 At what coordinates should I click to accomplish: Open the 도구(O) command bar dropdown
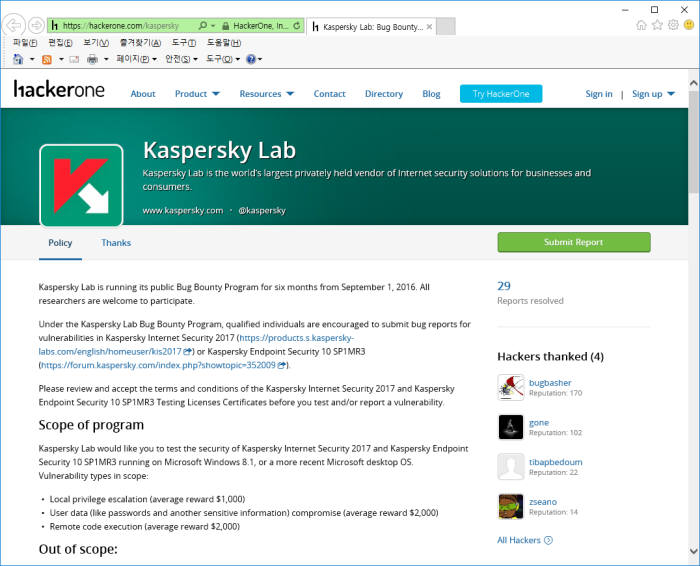click(223, 59)
